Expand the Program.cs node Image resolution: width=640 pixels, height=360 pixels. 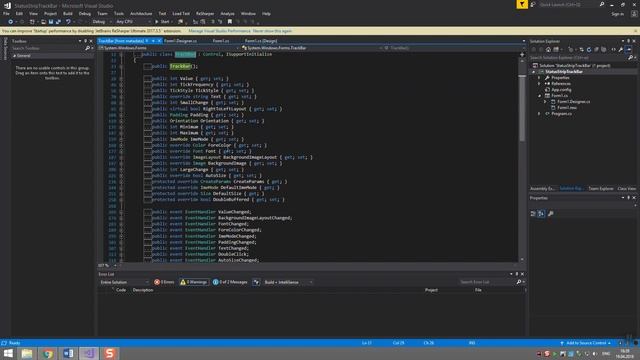pos(539,114)
